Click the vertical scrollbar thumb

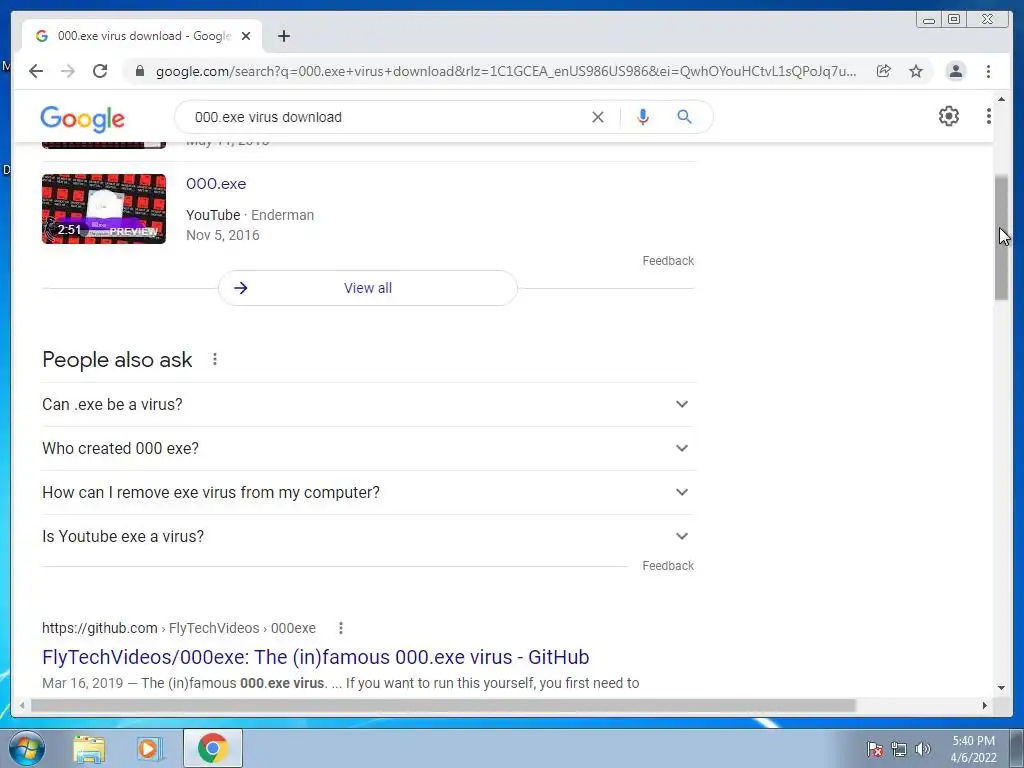pos(1001,238)
